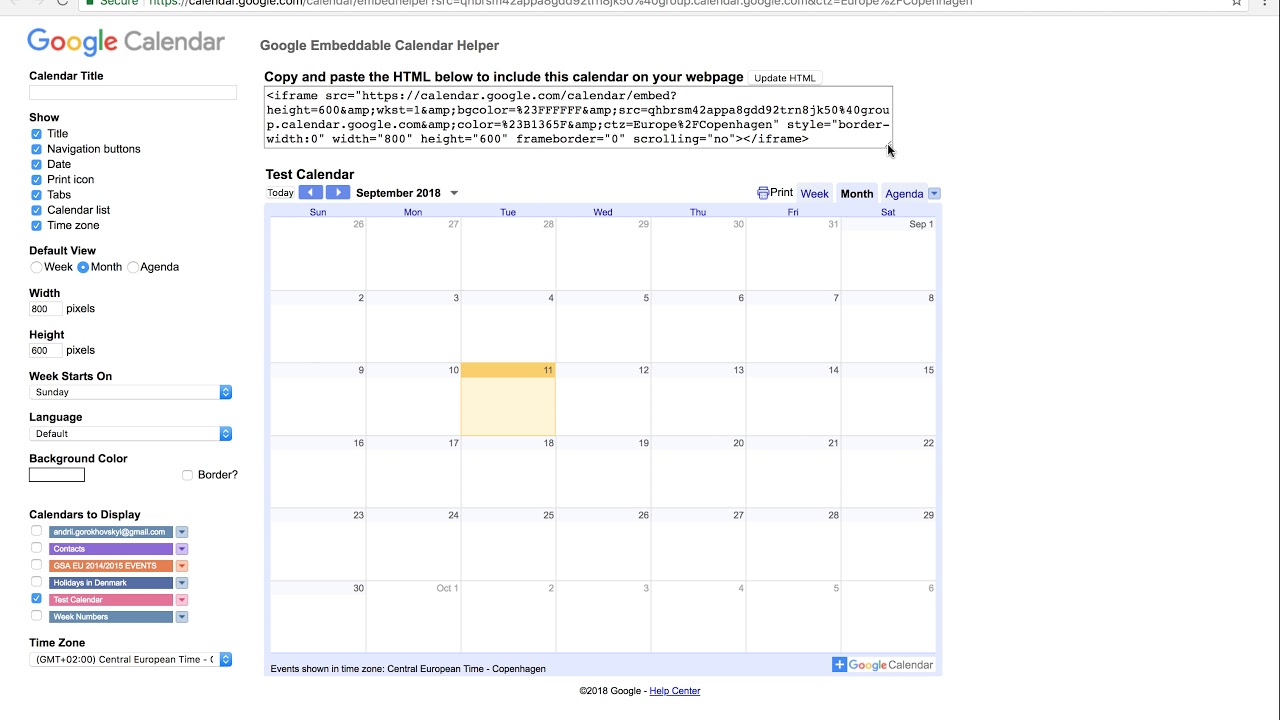This screenshot has height=720, width=1280.
Task: Click the Calendar Title input field
Action: point(133,92)
